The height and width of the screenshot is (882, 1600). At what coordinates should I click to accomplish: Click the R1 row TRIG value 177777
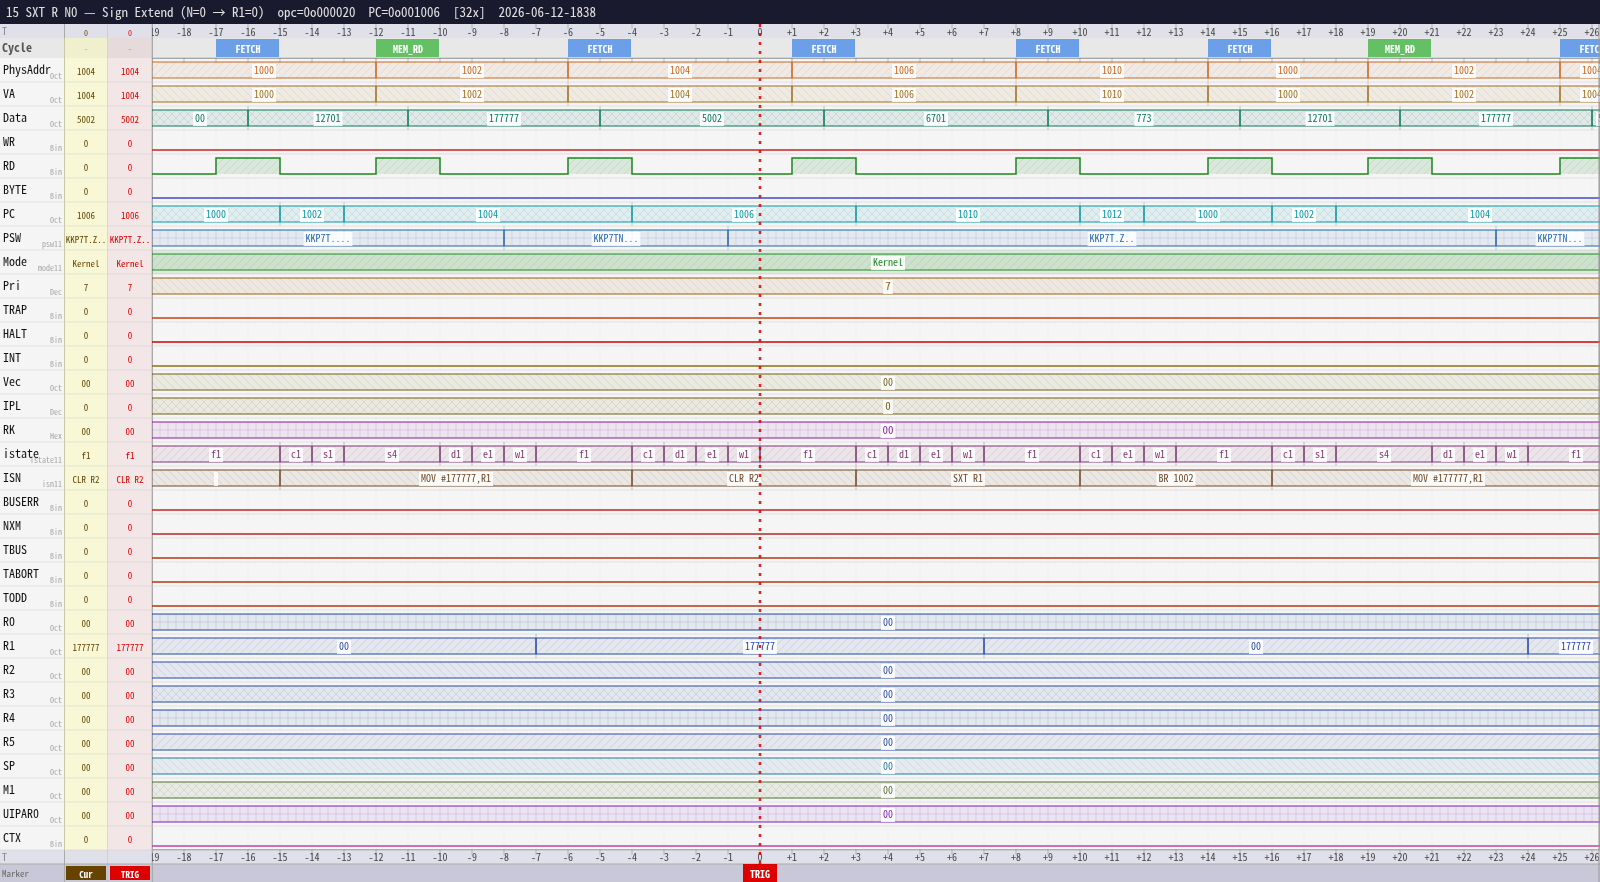click(130, 648)
